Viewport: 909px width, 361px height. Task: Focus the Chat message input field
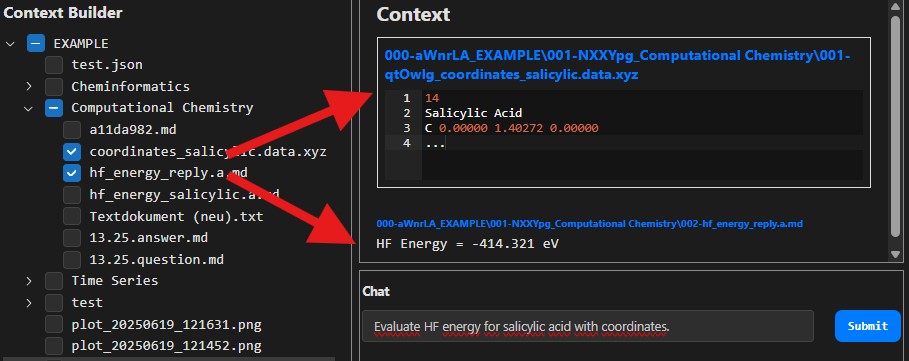588,326
